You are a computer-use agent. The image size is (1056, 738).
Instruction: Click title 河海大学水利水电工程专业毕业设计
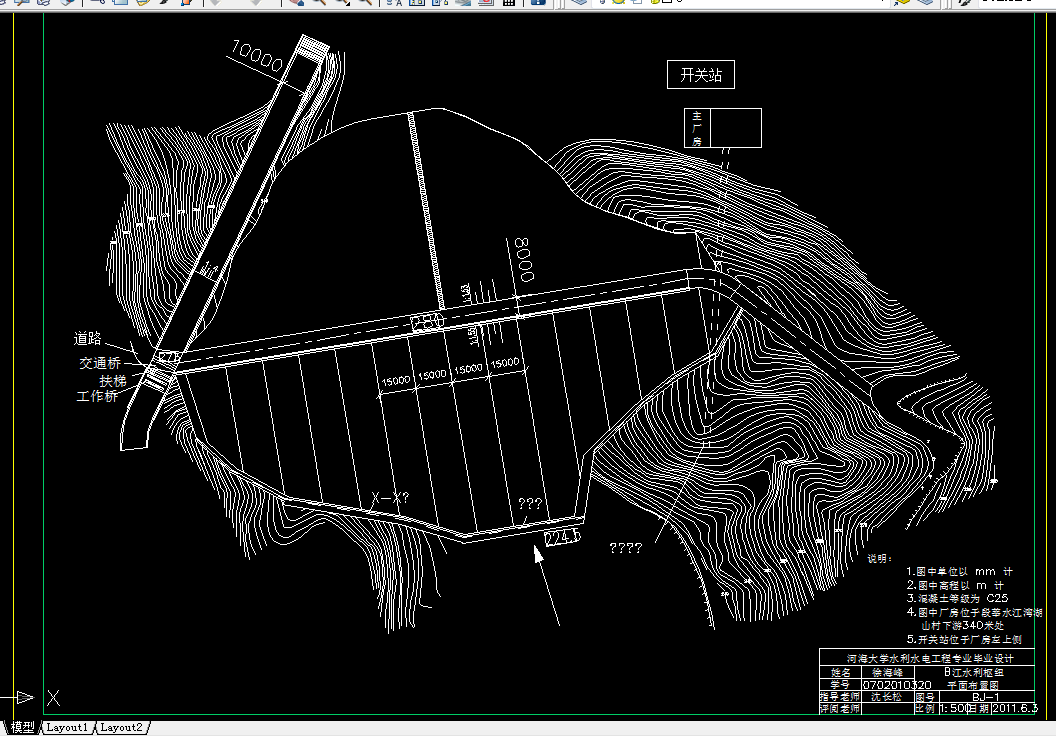tap(930, 659)
